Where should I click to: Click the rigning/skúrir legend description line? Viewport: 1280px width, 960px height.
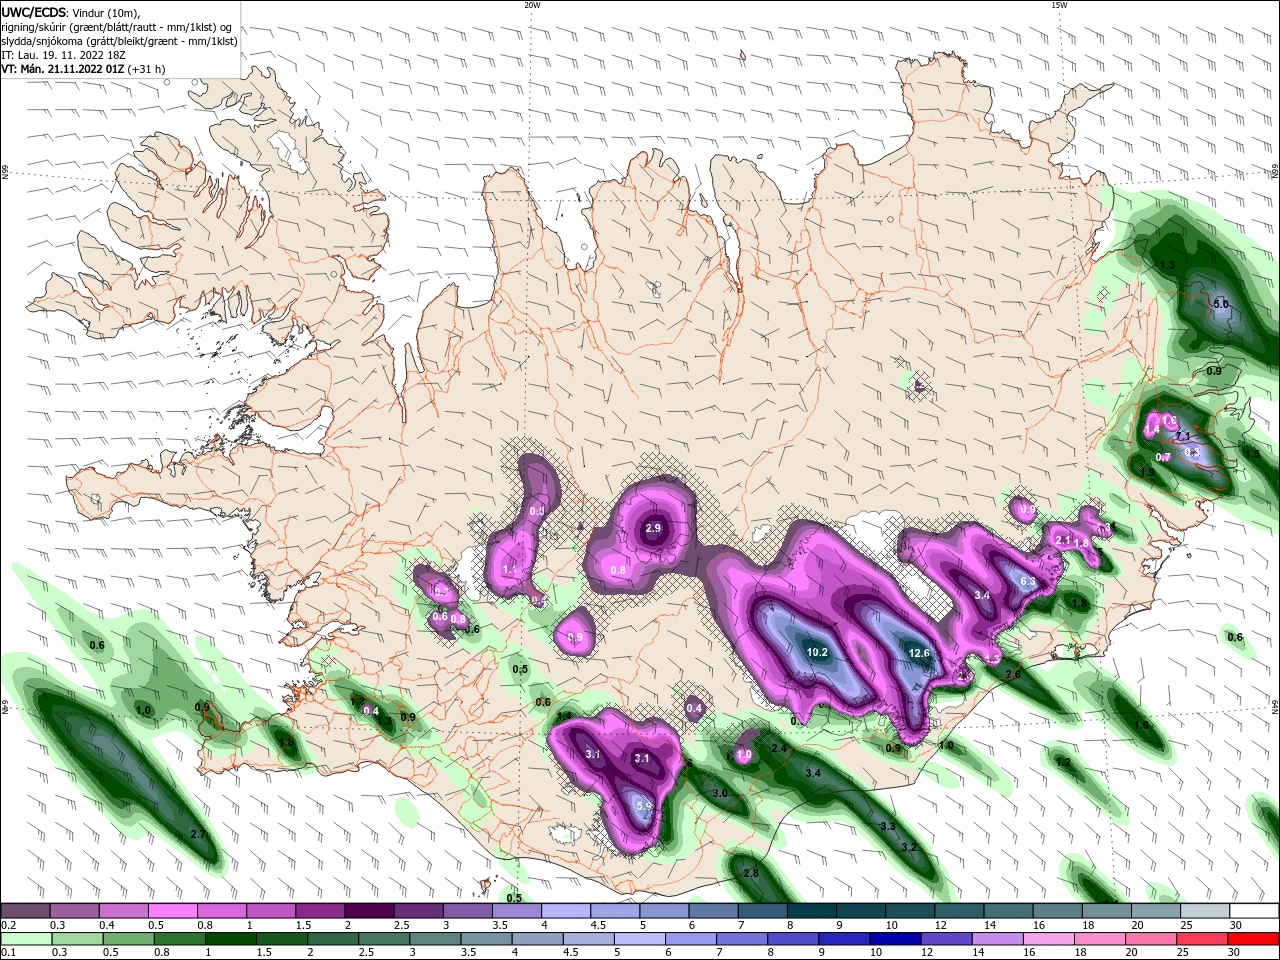[x=117, y=27]
